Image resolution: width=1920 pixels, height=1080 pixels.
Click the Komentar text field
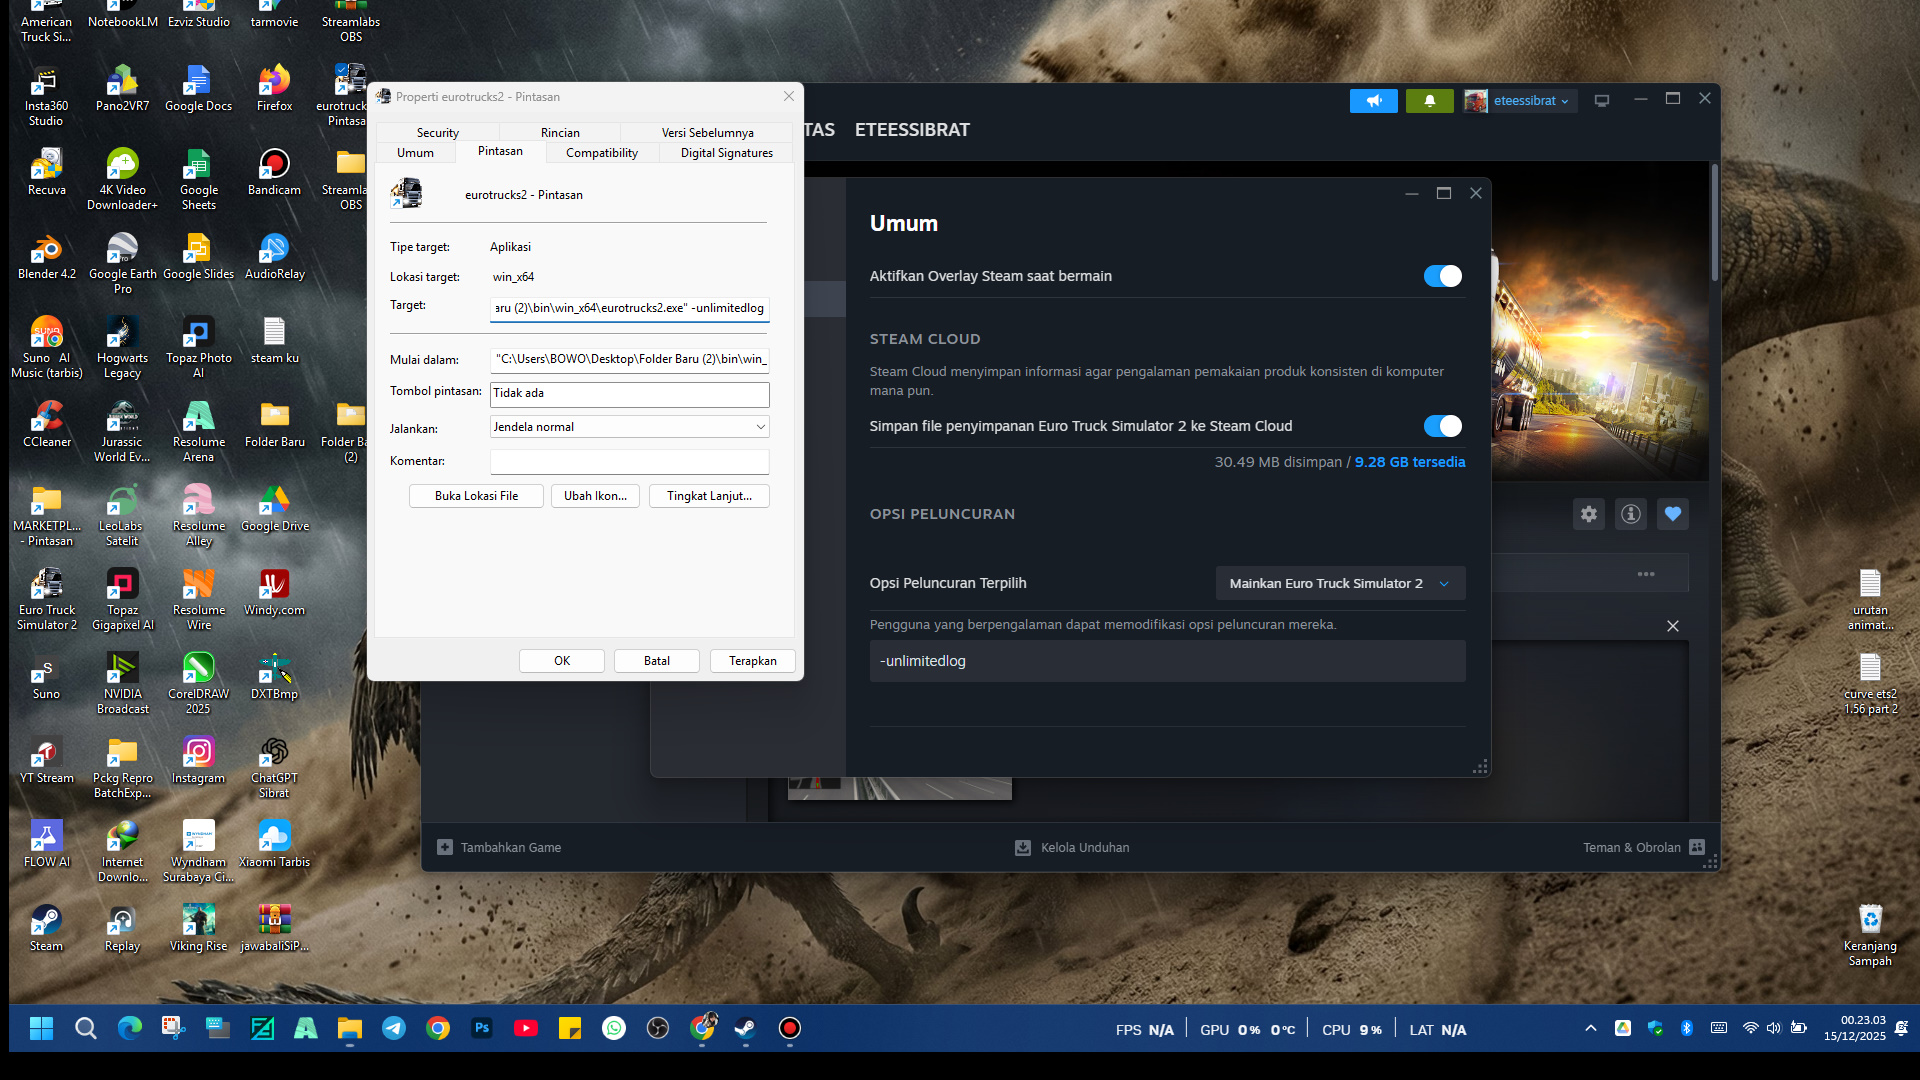click(x=629, y=461)
